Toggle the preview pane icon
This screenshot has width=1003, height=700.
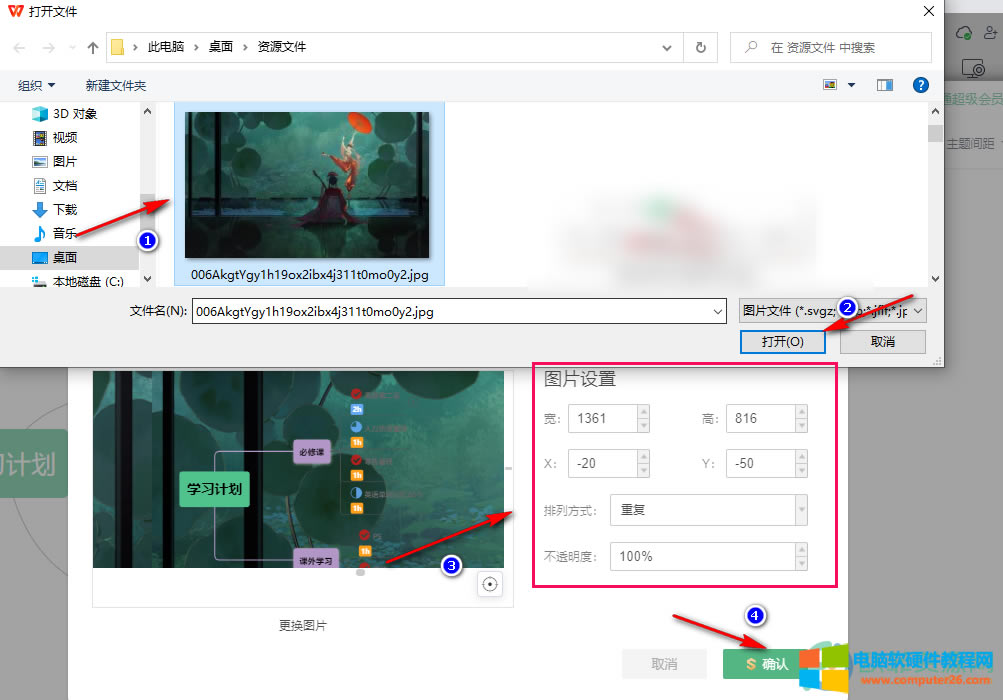point(884,86)
